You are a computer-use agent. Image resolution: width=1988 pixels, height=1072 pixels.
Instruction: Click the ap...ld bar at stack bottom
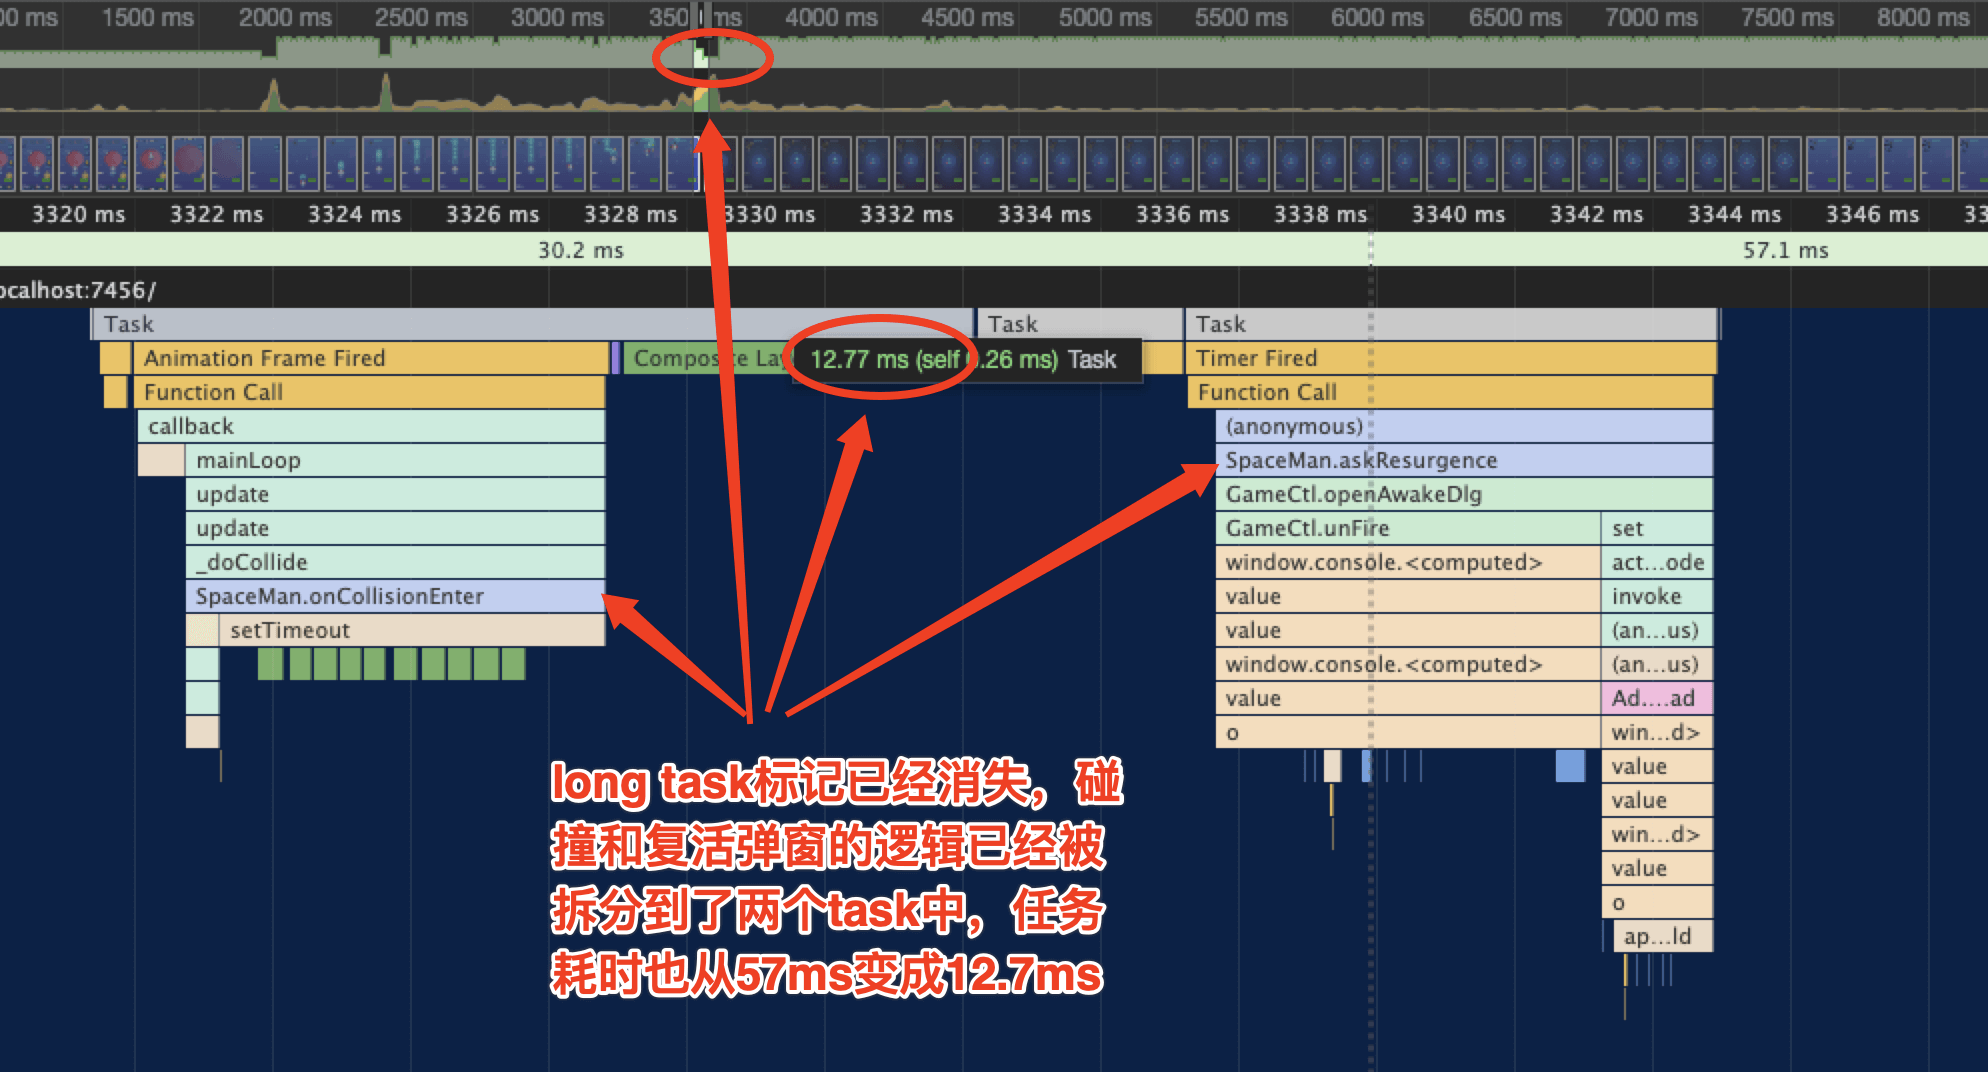(1662, 936)
